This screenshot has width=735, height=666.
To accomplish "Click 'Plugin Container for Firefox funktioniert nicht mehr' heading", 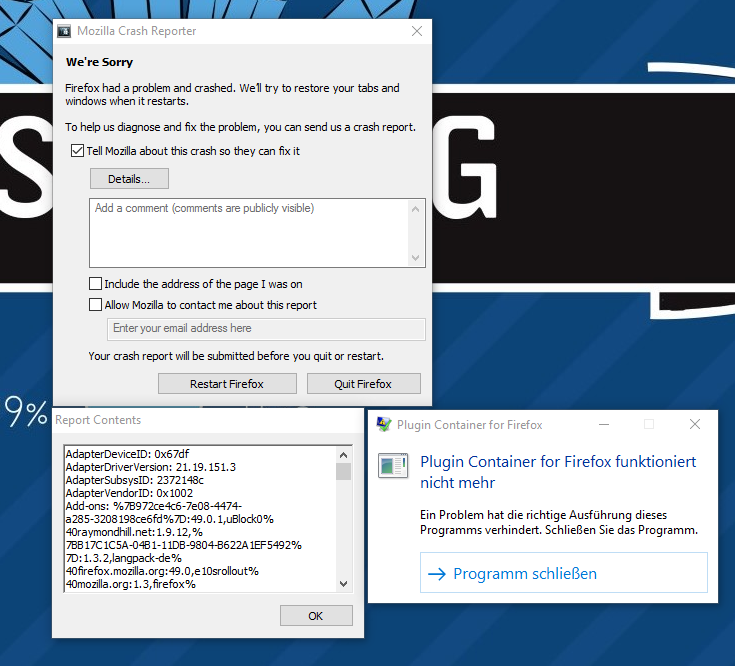I will click(x=558, y=472).
